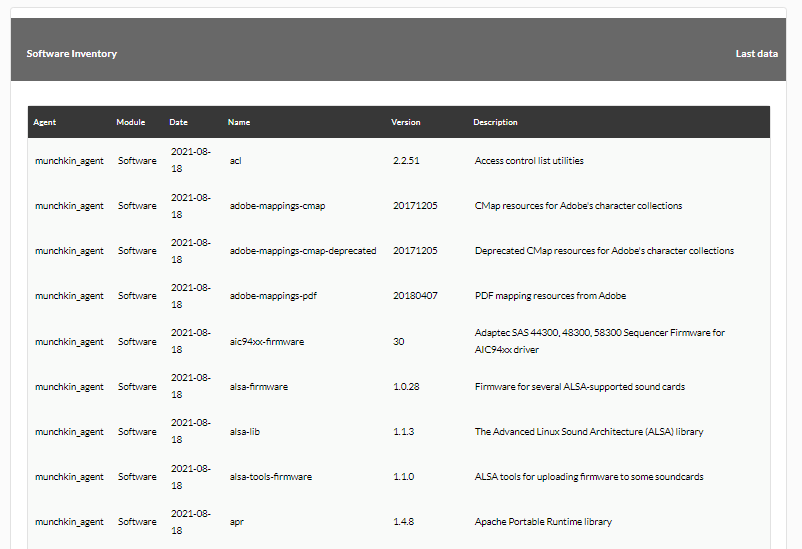The height and width of the screenshot is (549, 802).
Task: Select the apr package name
Action: pyautogui.click(x=237, y=522)
